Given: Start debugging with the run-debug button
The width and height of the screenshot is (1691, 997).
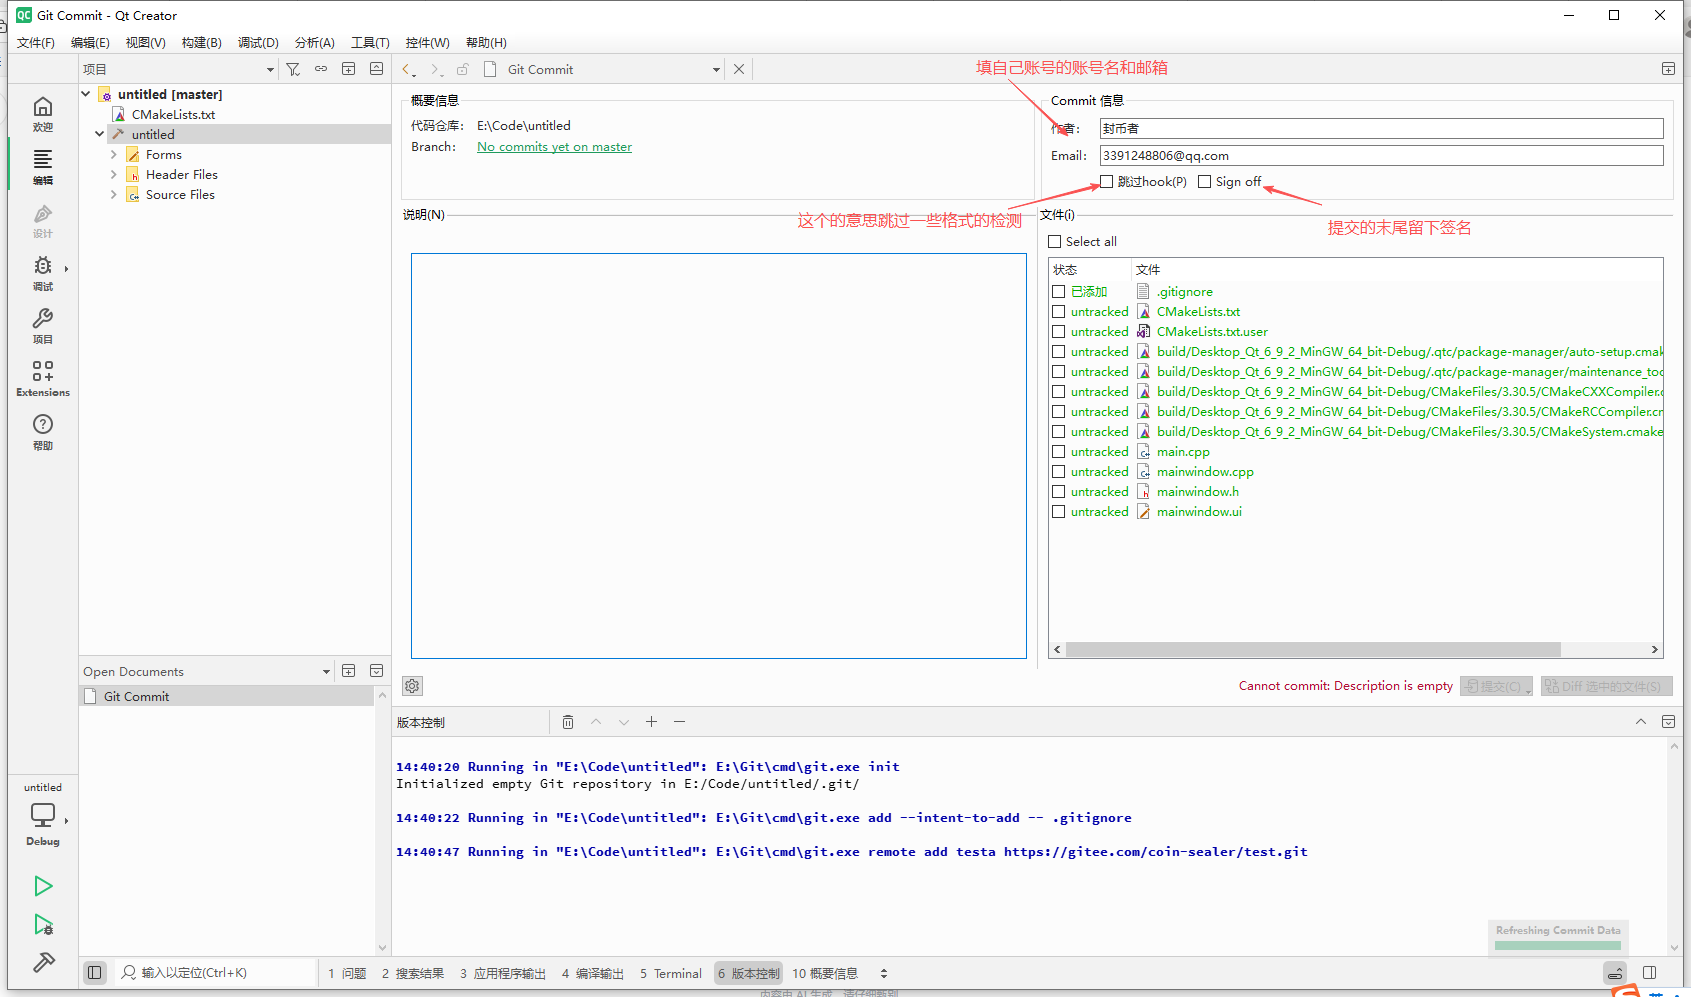Looking at the screenshot, I should pyautogui.click(x=43, y=925).
